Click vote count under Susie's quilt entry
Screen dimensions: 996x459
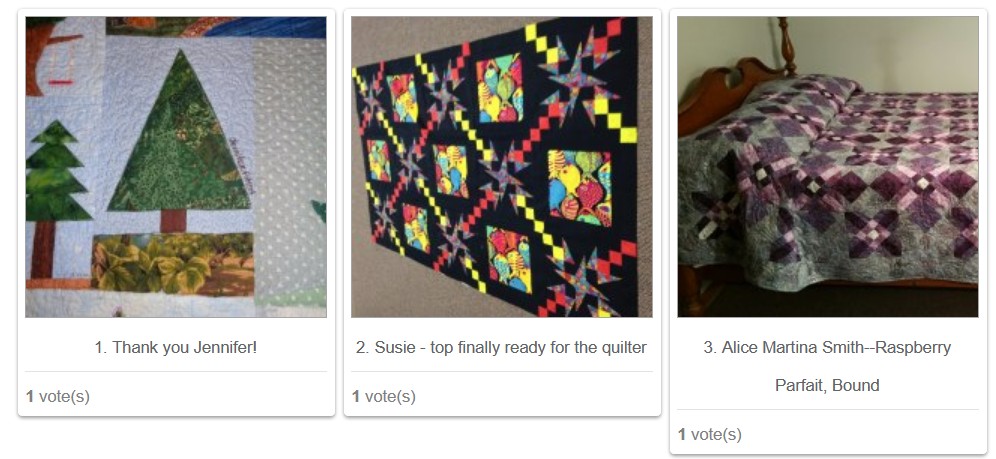point(384,397)
